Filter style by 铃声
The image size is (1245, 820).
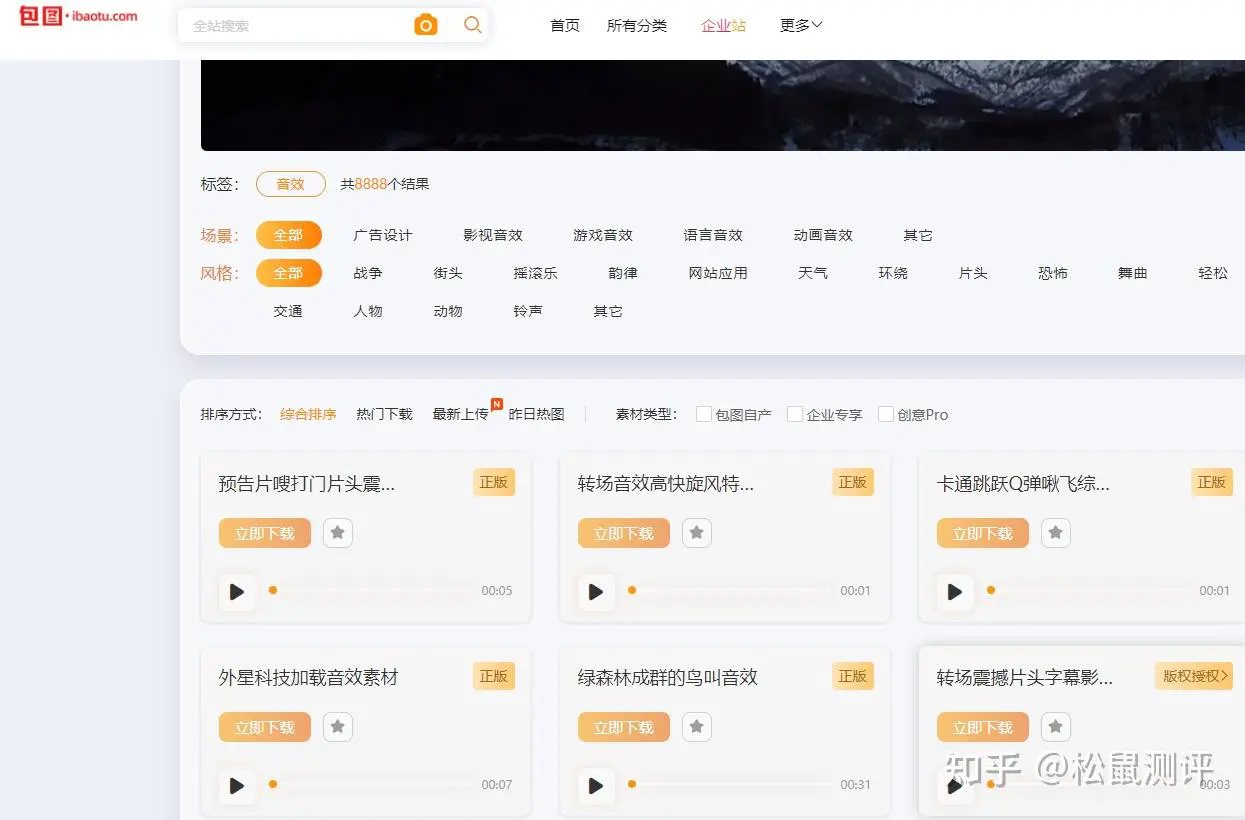[528, 311]
